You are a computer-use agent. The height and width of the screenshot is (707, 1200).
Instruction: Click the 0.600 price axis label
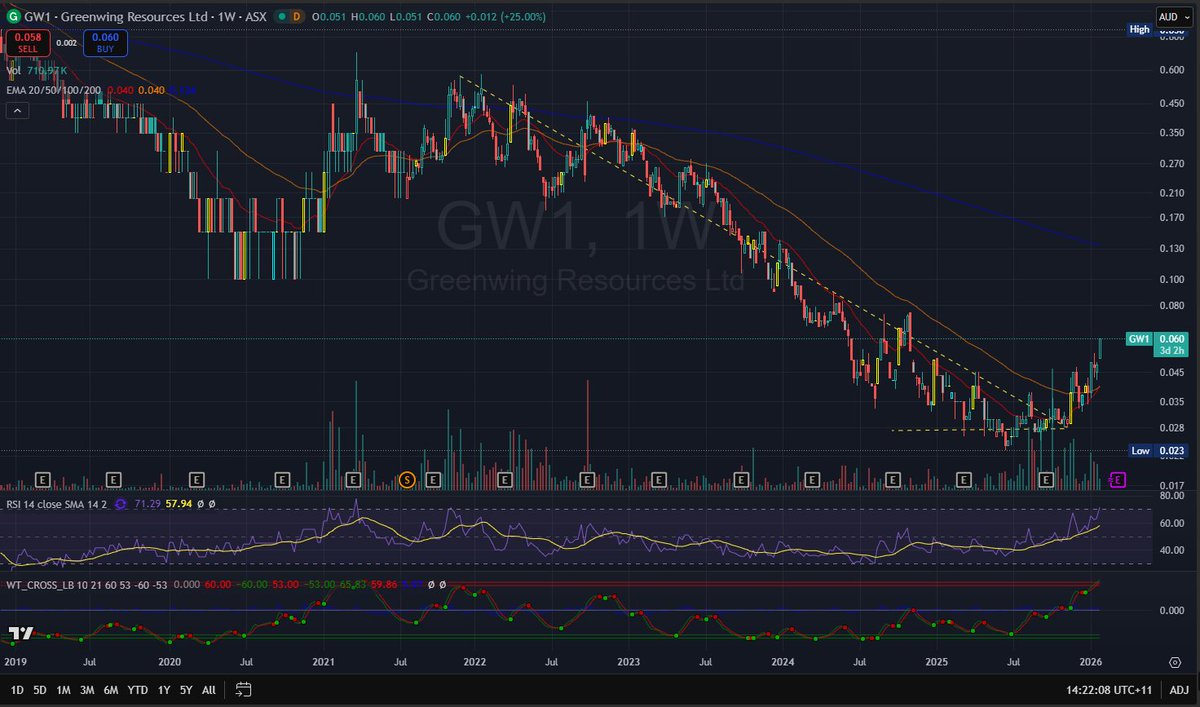pos(1172,69)
